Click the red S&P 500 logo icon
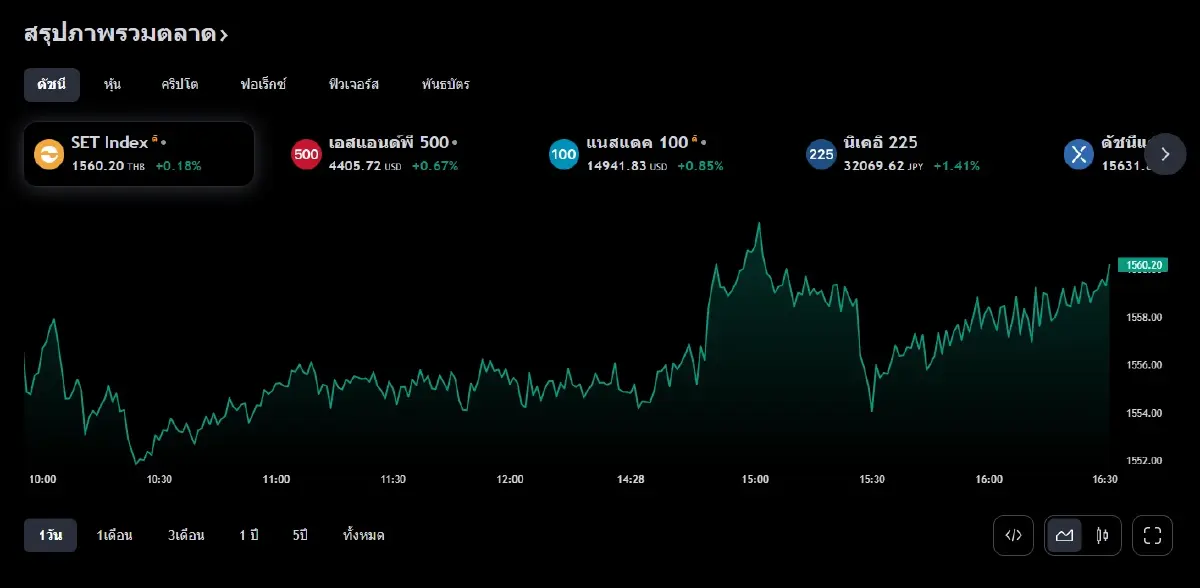This screenshot has width=1200, height=588. [x=306, y=154]
